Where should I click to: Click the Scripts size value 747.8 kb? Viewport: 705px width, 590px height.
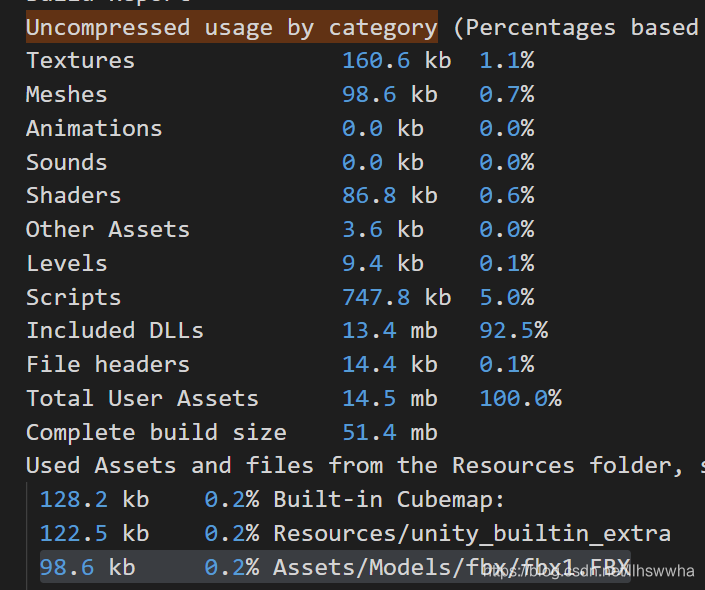pos(396,297)
